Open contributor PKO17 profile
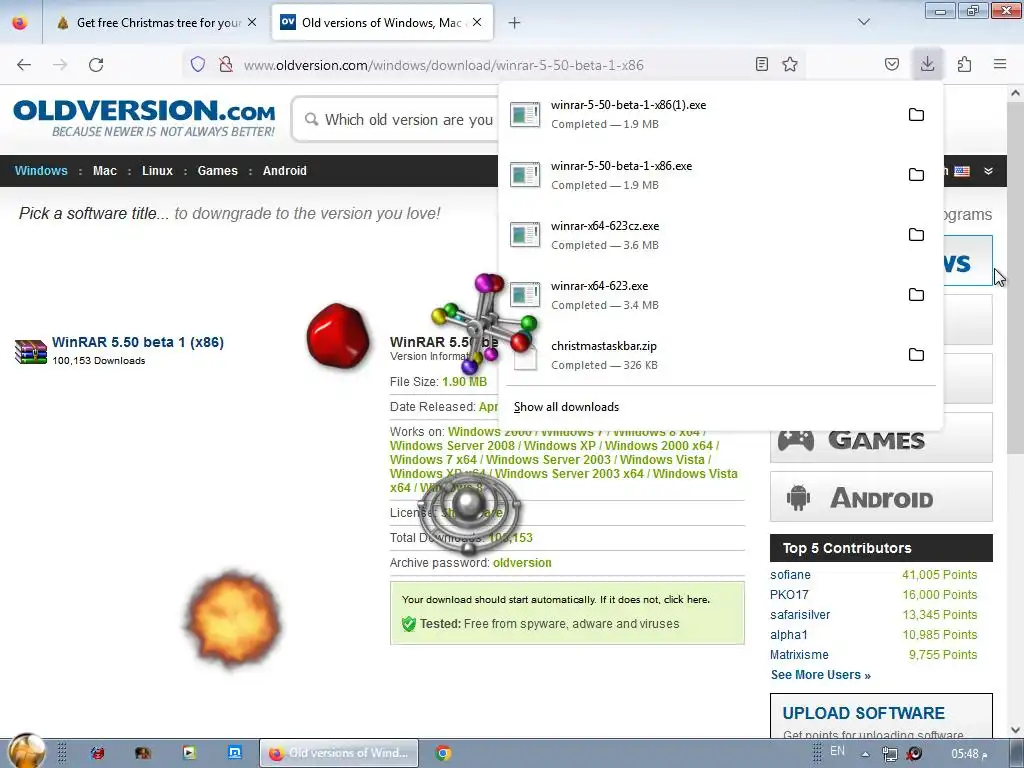Image resolution: width=1024 pixels, height=768 pixels. pyautogui.click(x=789, y=594)
